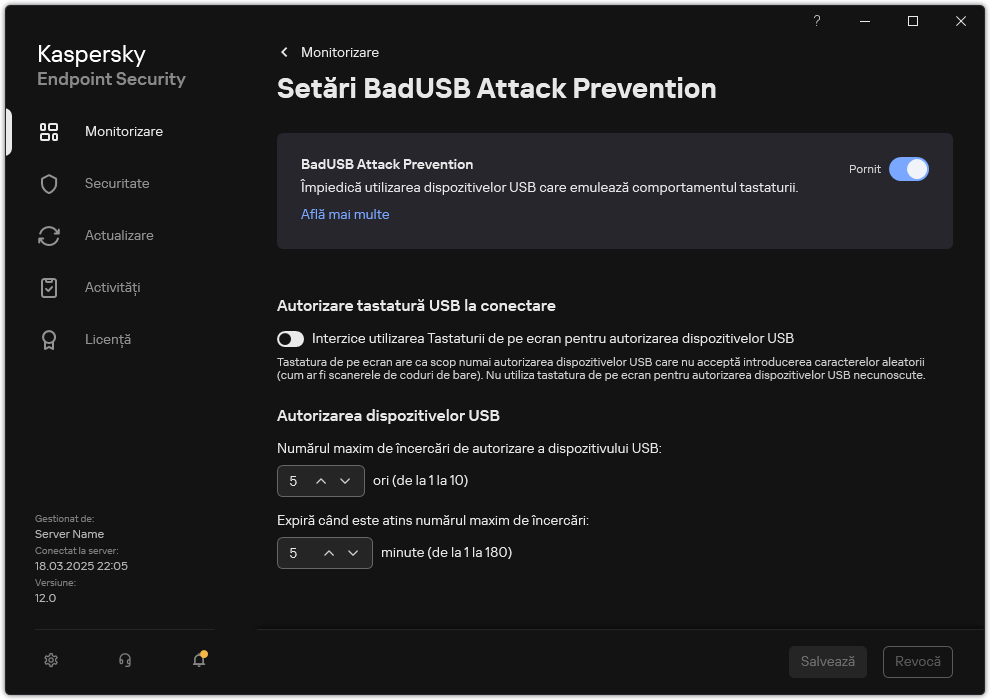Click the authorization attempts number field

[295, 481]
